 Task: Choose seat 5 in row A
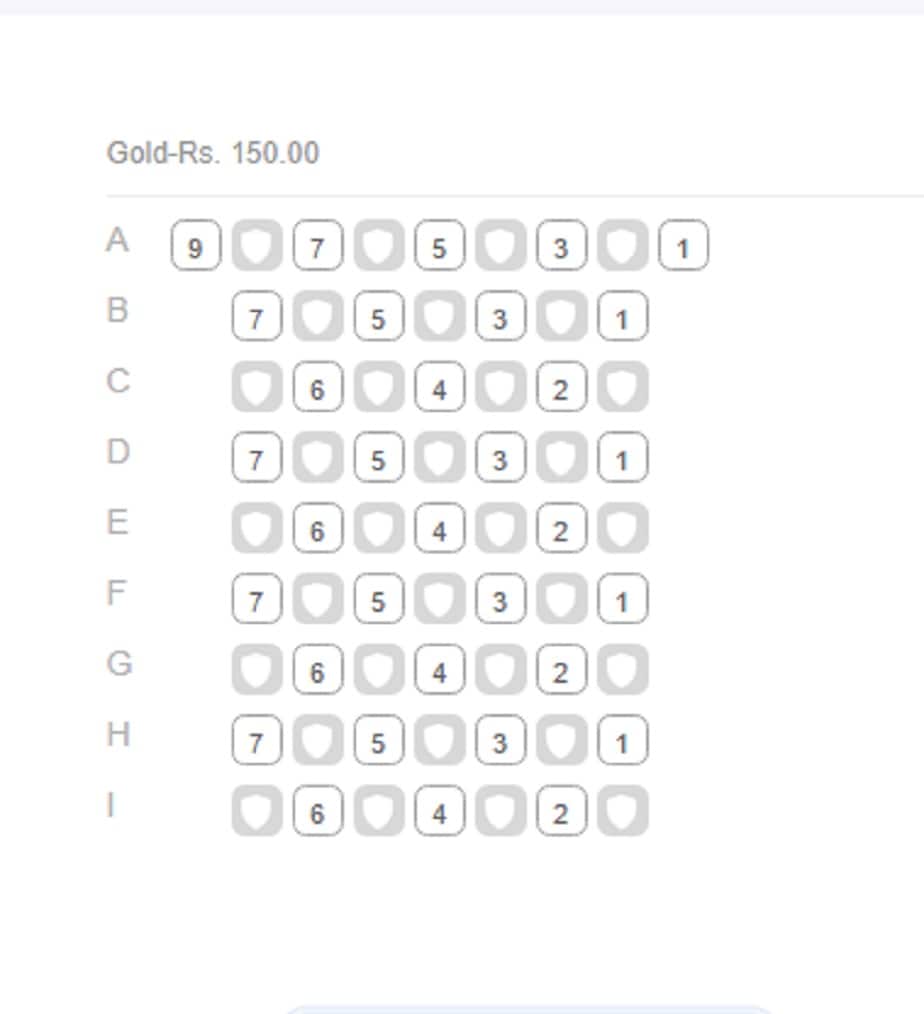pos(440,245)
